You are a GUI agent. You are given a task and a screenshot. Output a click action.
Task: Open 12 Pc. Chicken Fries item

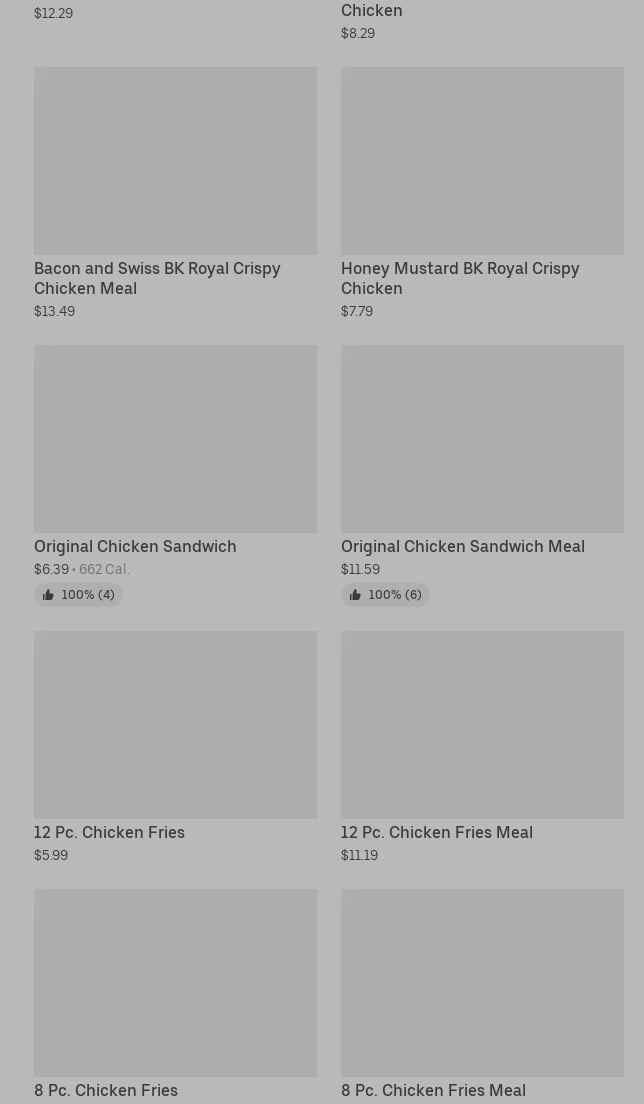tap(109, 832)
